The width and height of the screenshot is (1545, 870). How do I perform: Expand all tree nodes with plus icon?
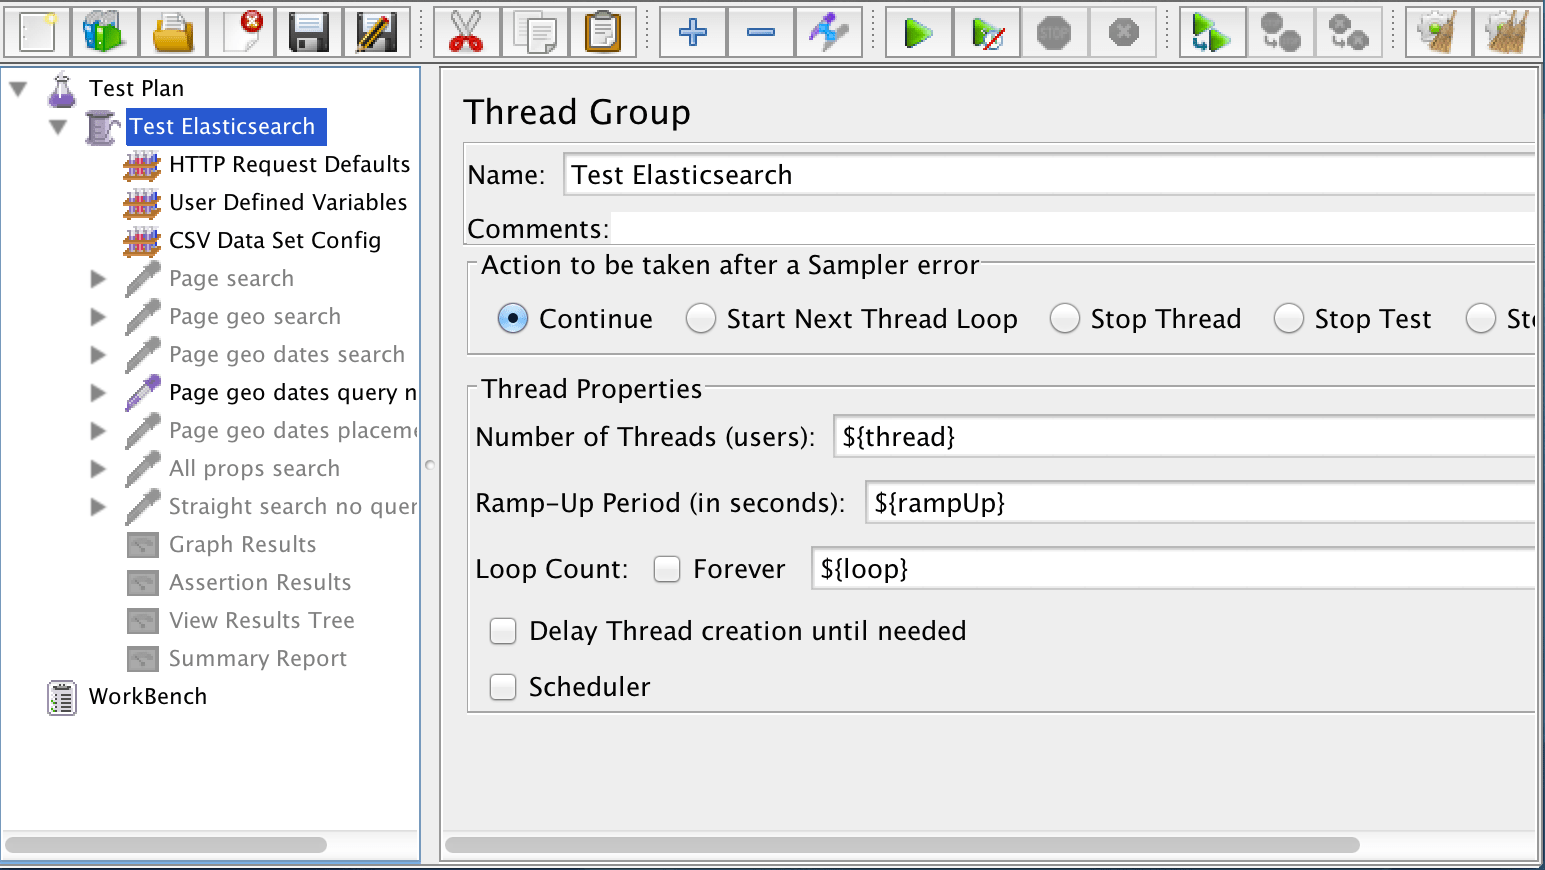(x=691, y=31)
